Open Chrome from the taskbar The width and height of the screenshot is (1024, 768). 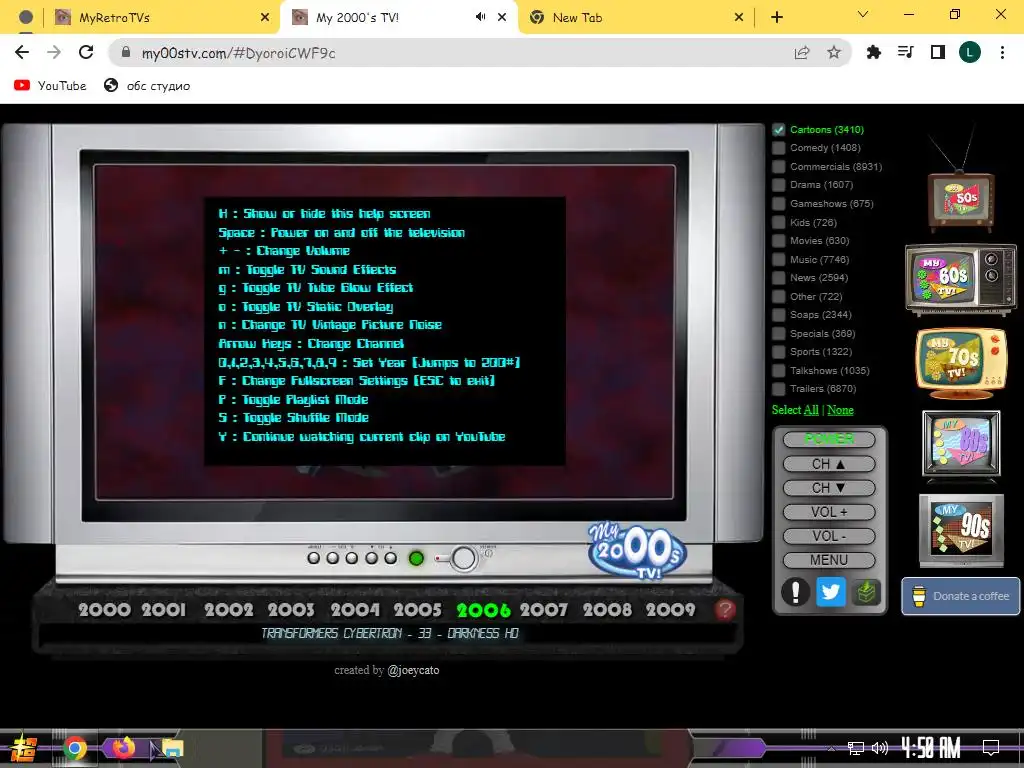click(x=75, y=748)
